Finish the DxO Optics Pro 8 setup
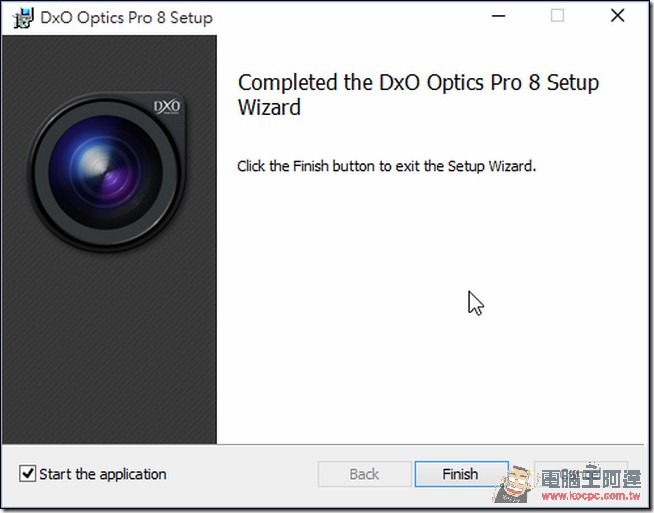The height and width of the screenshot is (513, 654). tap(461, 474)
